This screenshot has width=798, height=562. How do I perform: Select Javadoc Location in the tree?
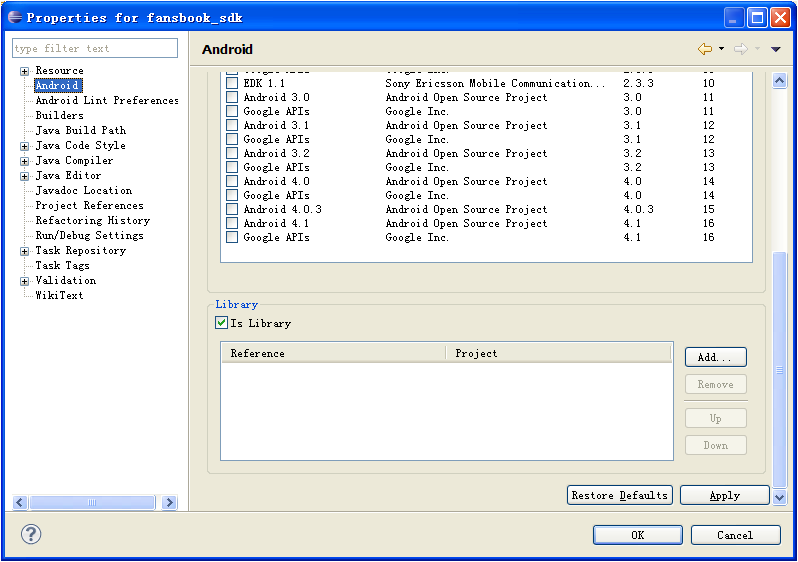click(x=84, y=190)
